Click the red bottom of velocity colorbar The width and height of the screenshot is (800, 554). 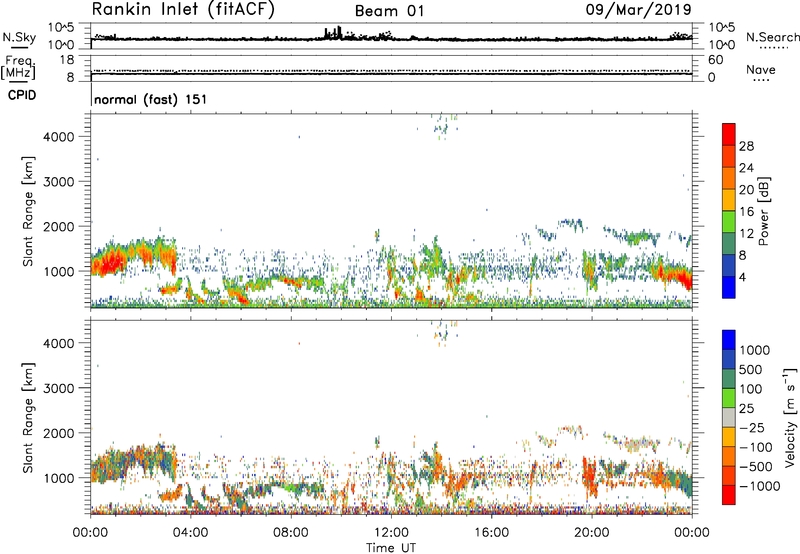coord(729,495)
